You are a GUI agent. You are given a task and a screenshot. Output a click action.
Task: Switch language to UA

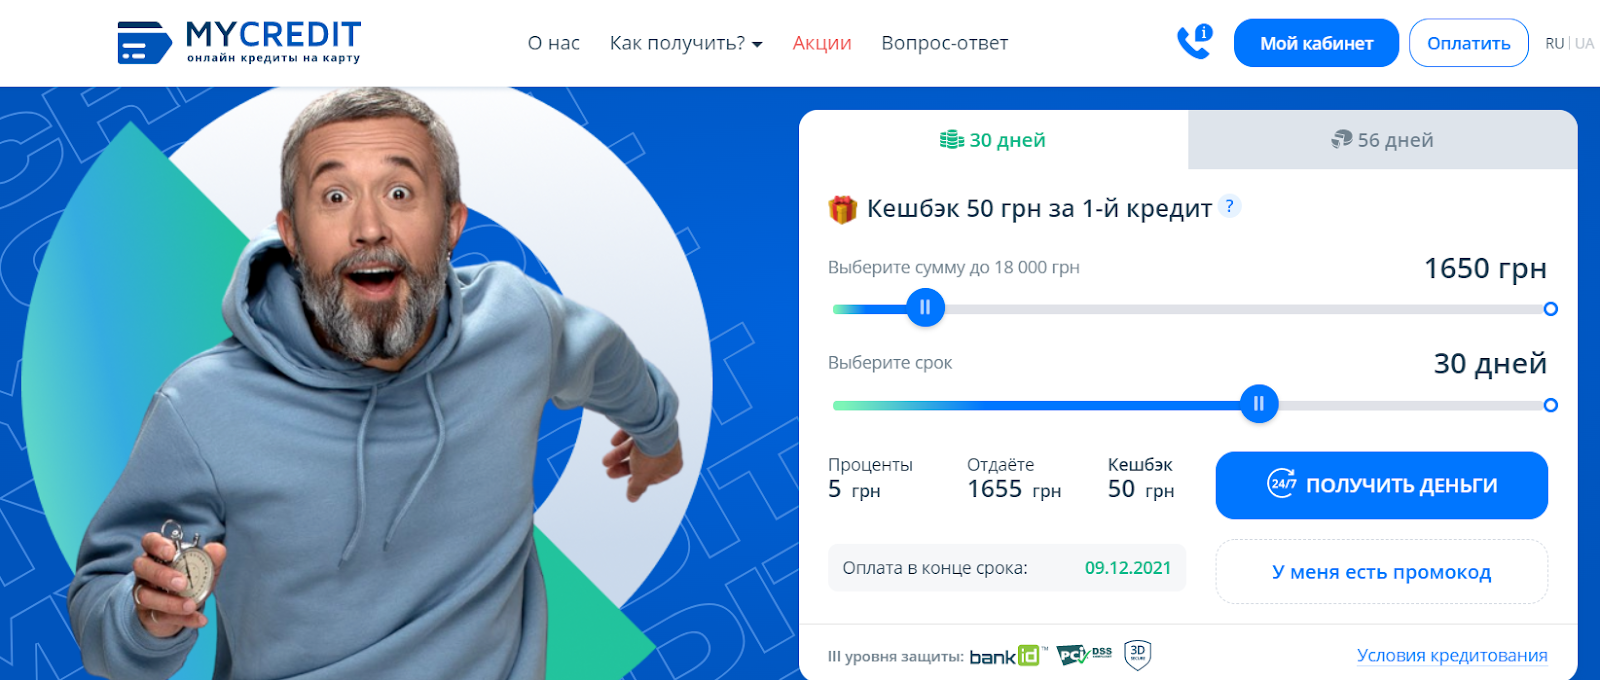1585,43
